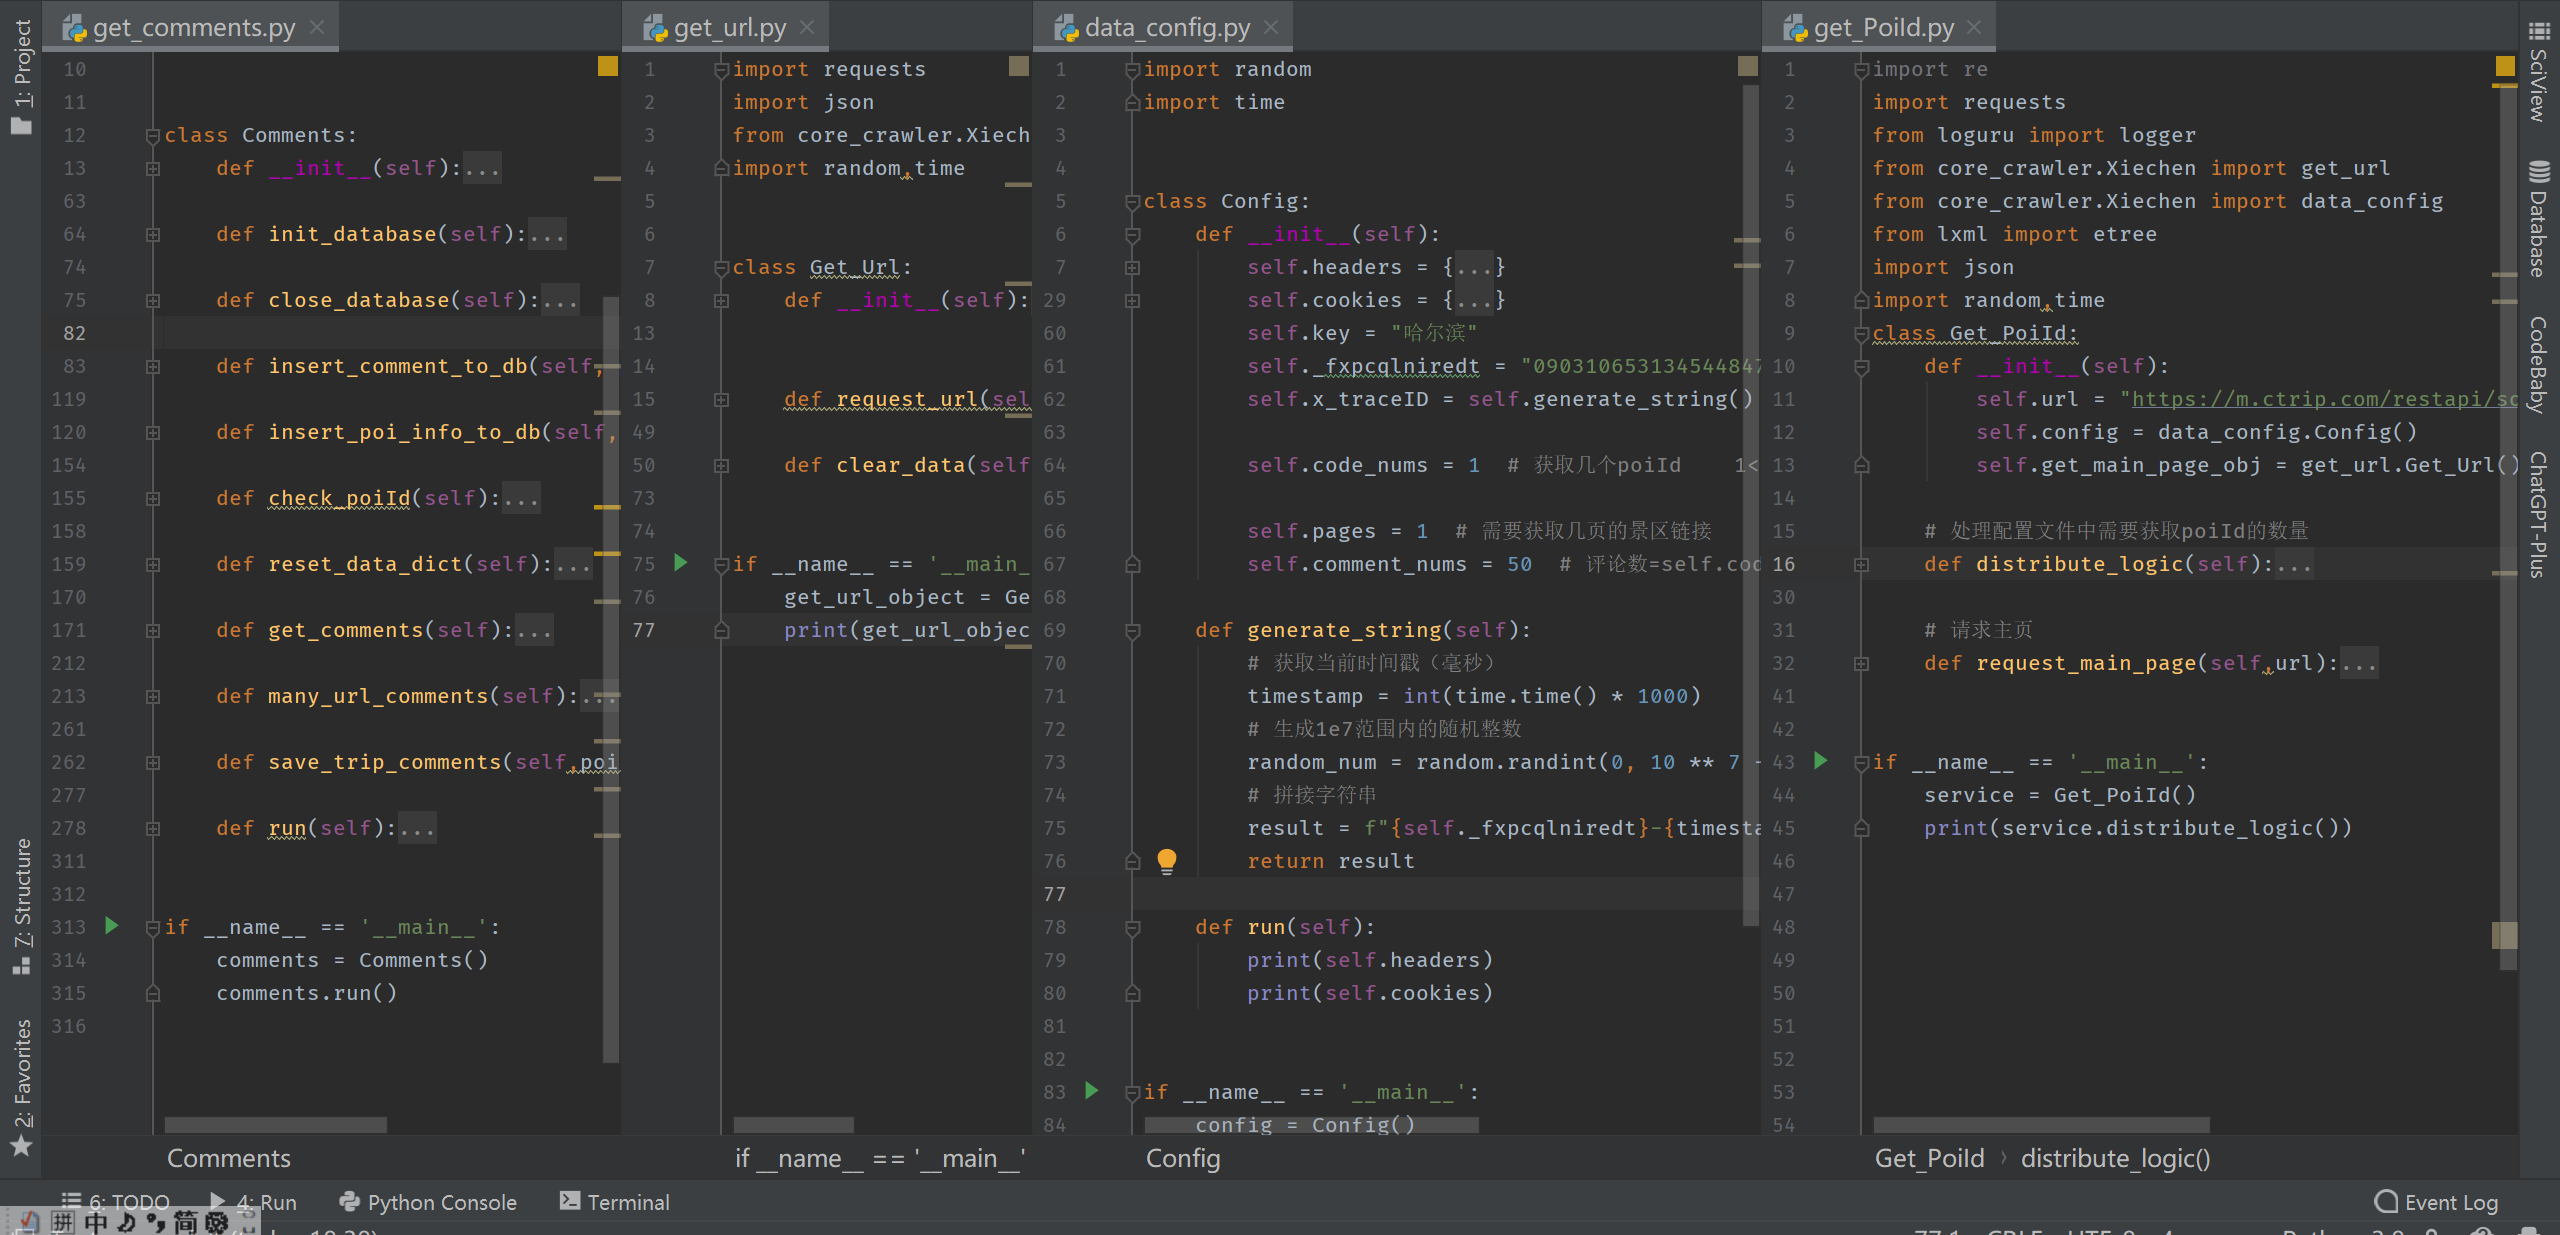The height and width of the screenshot is (1235, 2560).
Task: Open the 6: TODO tool window
Action: point(116,1202)
